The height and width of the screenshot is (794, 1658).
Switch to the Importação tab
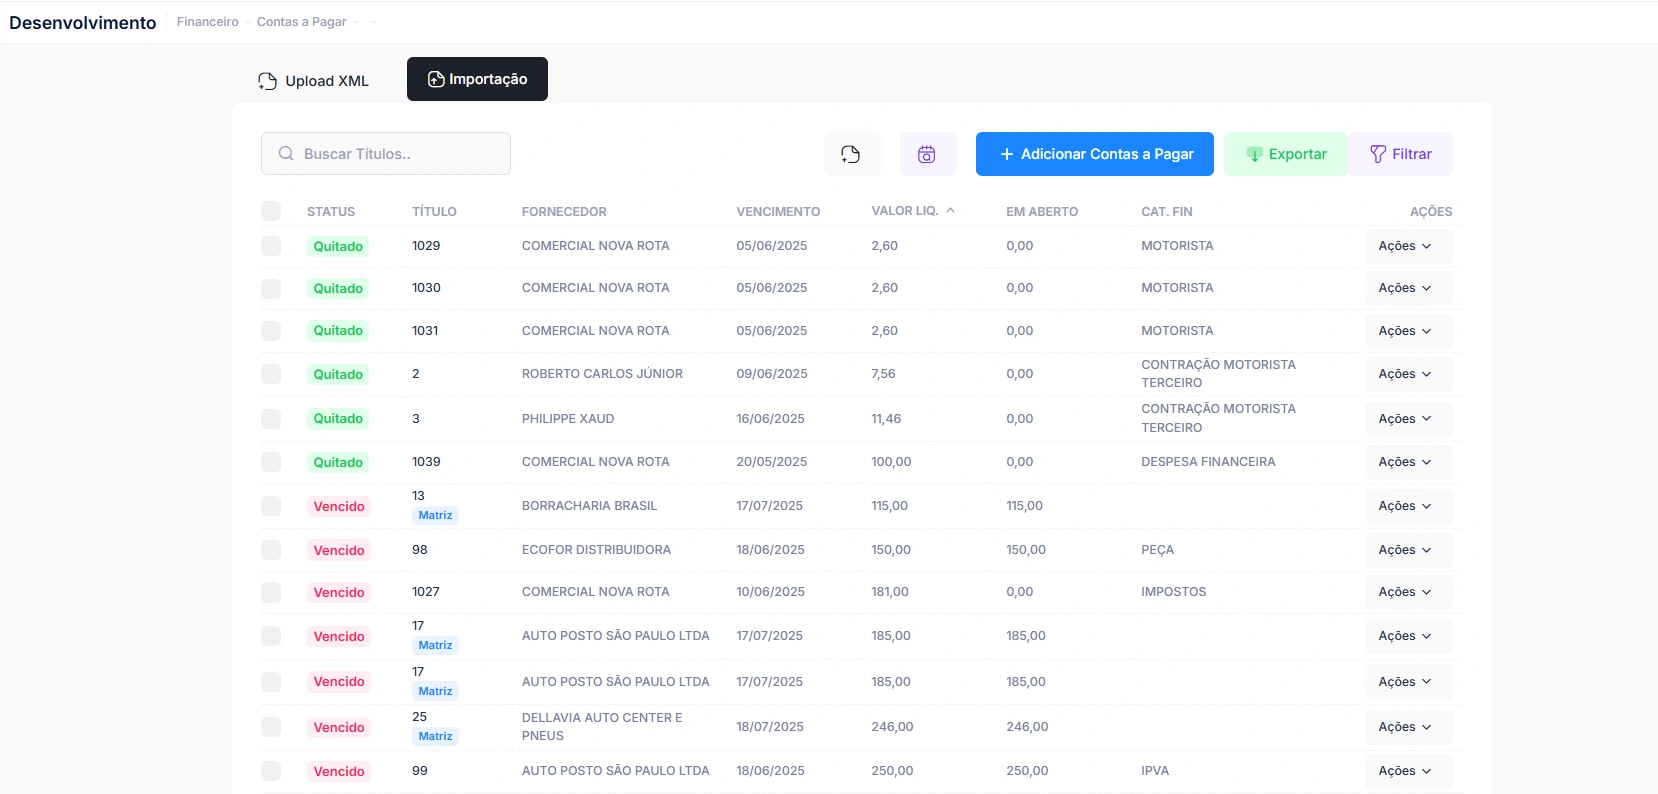click(x=477, y=79)
